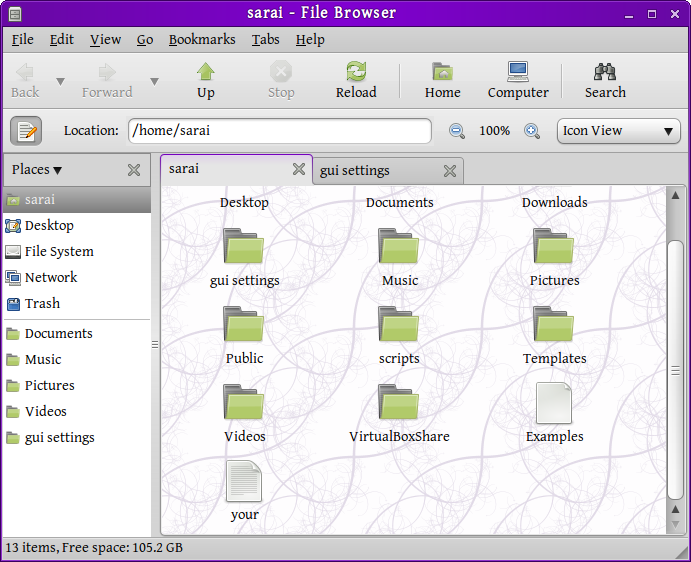Screen dimensions: 691x562
Task: Select the Pictures folder icon
Action: point(554,246)
